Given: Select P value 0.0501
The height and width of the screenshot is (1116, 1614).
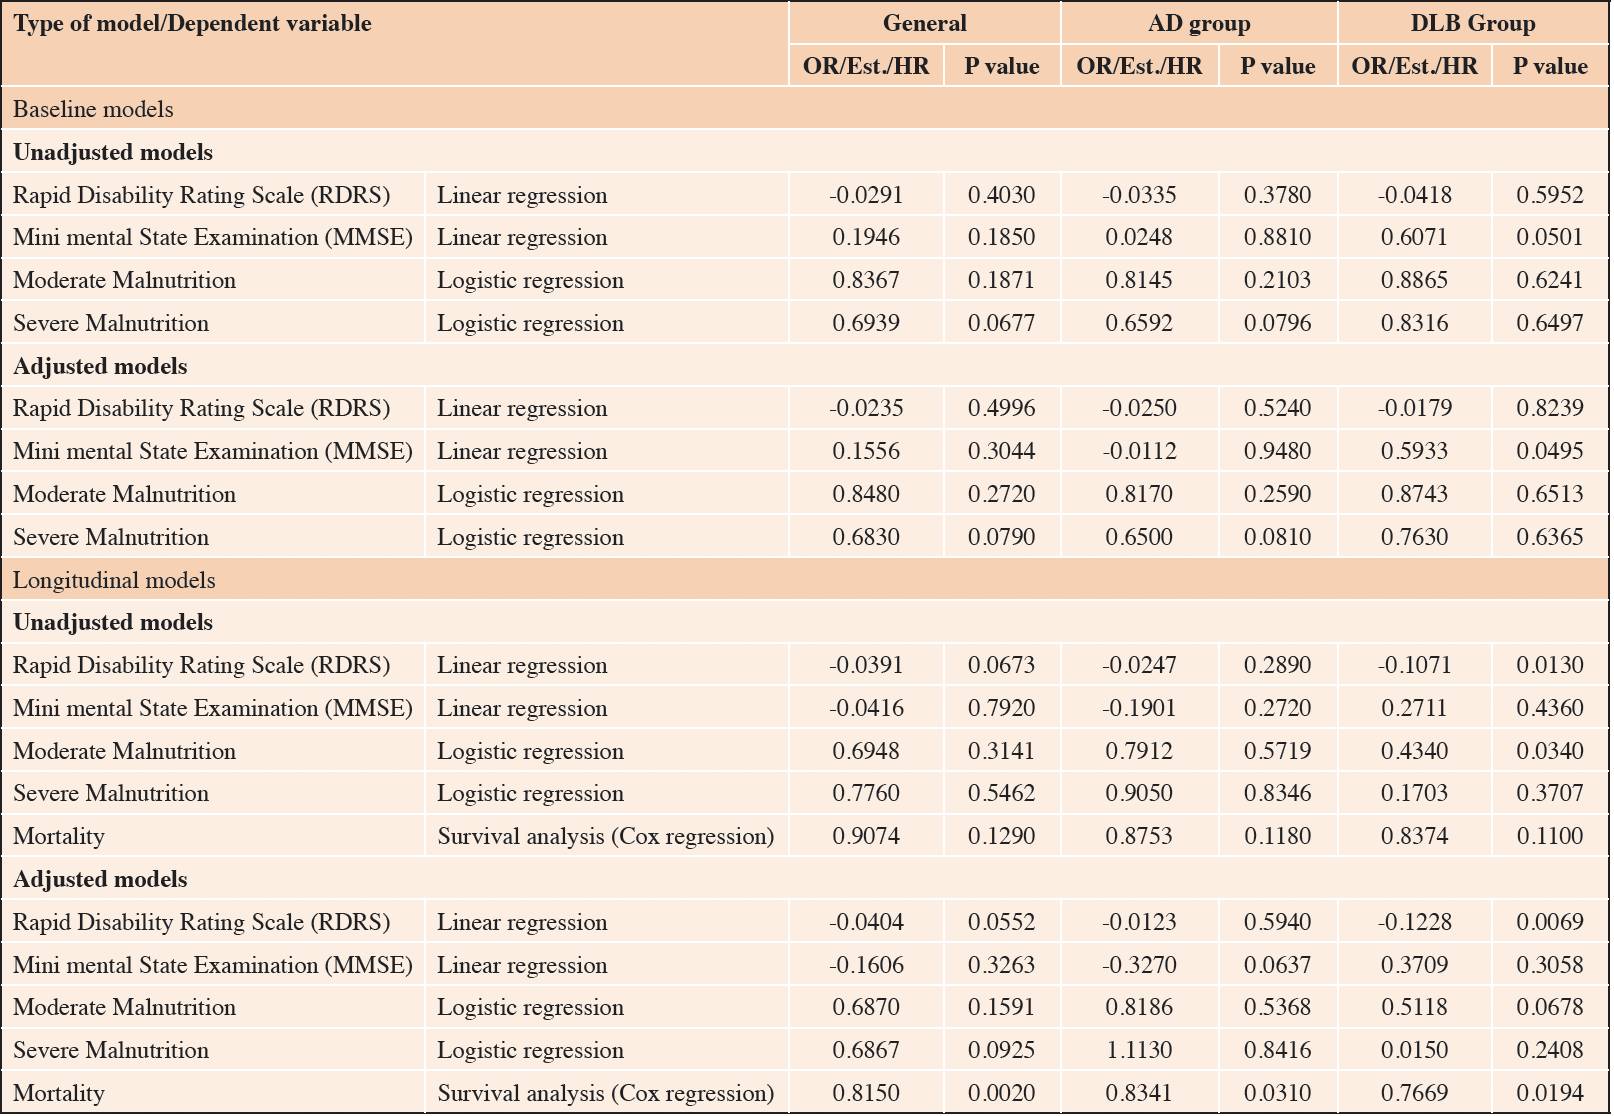Looking at the screenshot, I should 1550,238.
